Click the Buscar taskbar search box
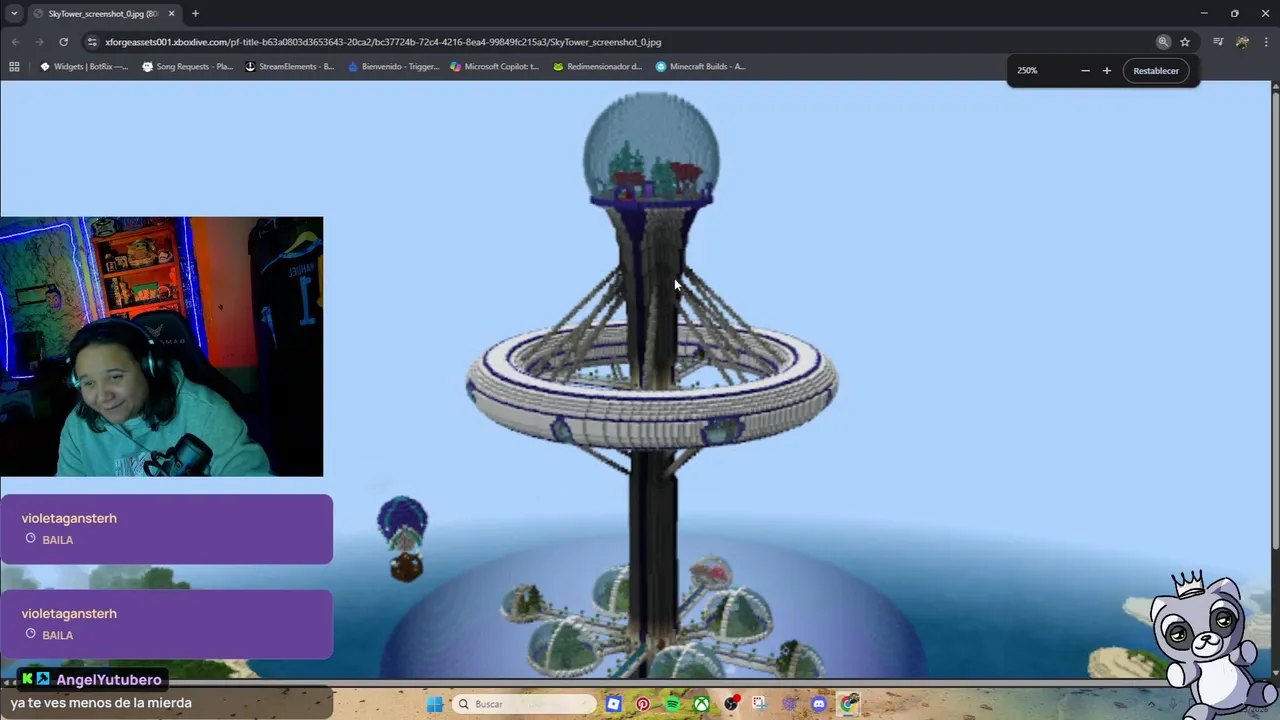Image resolution: width=1280 pixels, height=720 pixels. 525,704
